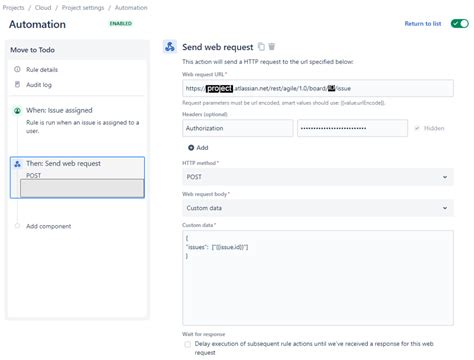Click the Add component circle marker

pyautogui.click(x=17, y=226)
